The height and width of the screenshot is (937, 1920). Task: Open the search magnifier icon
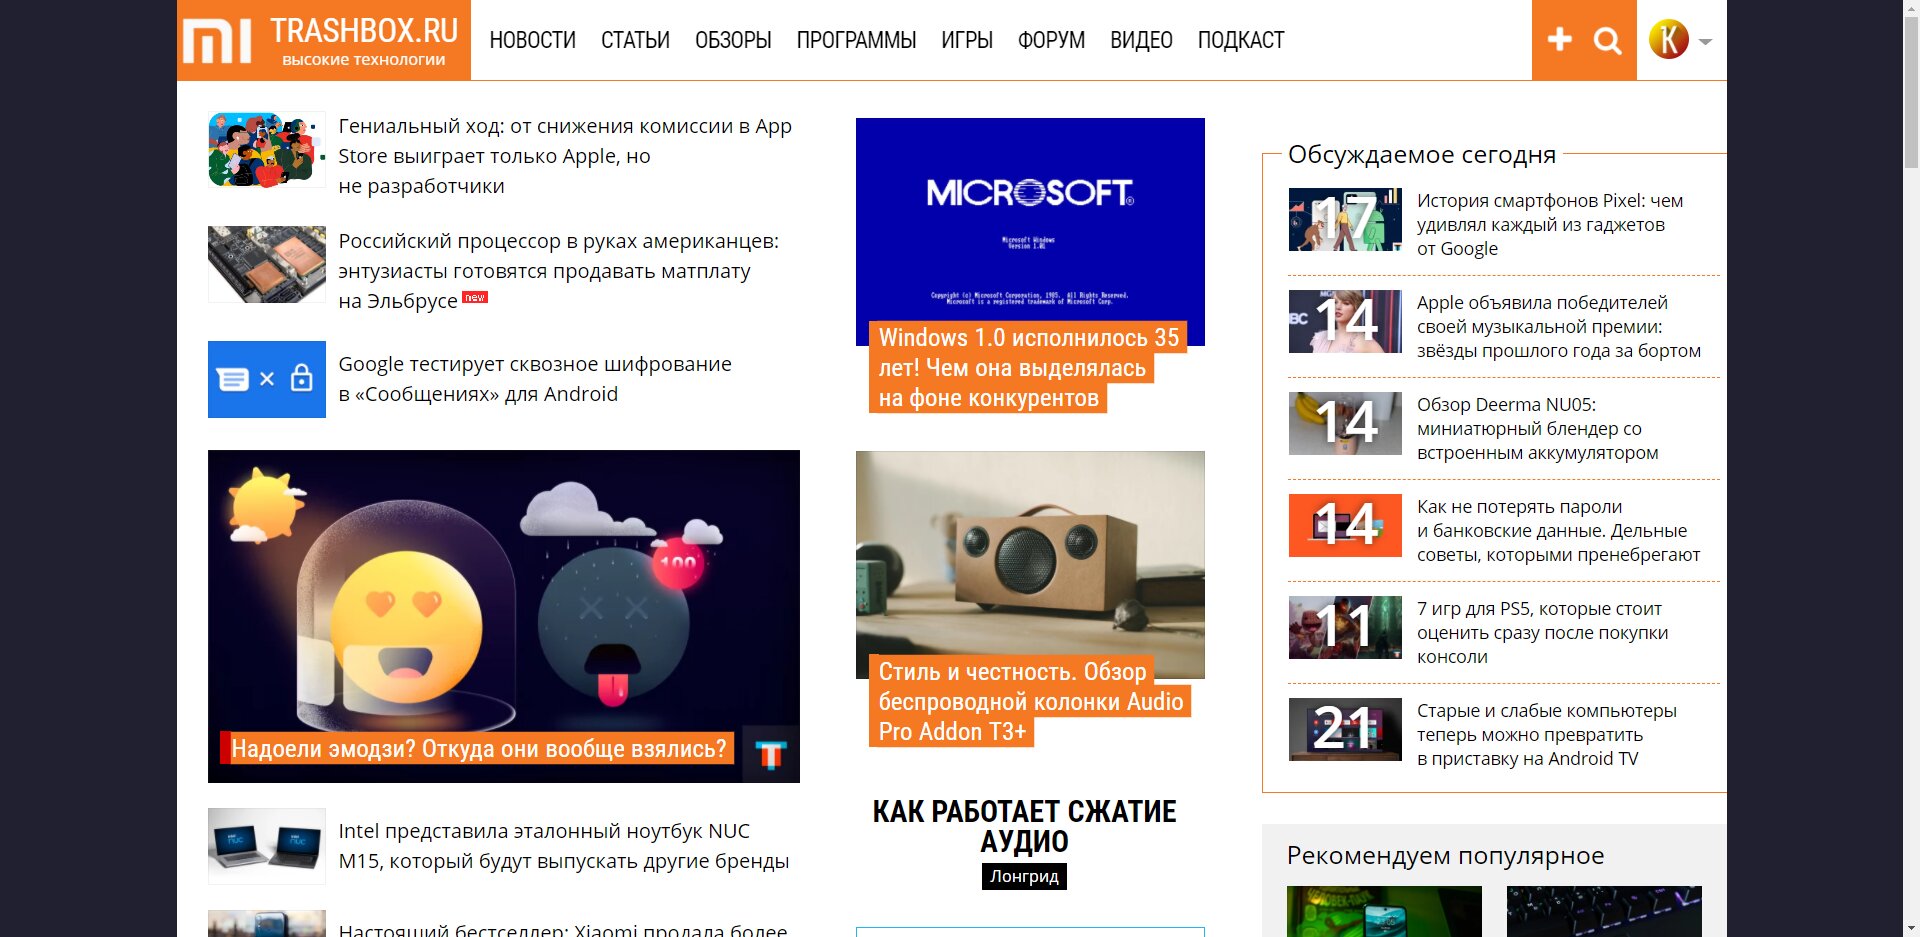point(1607,41)
